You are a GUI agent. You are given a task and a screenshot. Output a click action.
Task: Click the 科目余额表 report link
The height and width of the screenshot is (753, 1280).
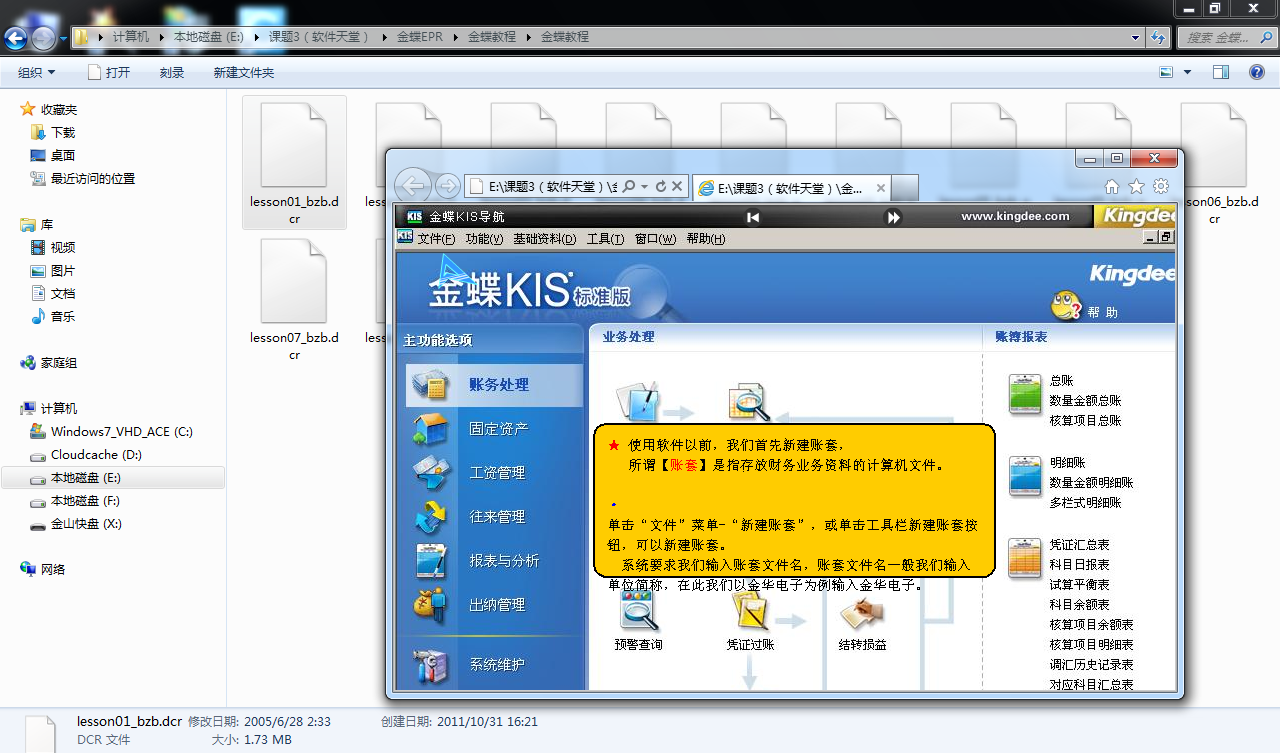1079,605
